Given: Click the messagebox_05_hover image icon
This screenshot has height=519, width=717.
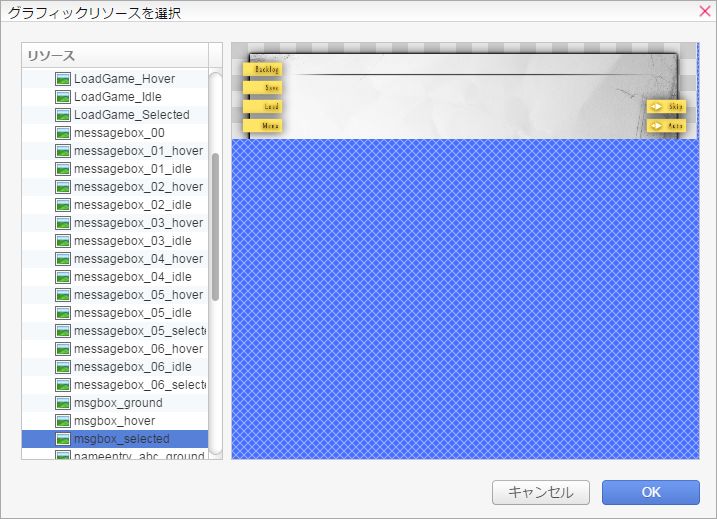Looking at the screenshot, I should click(62, 295).
